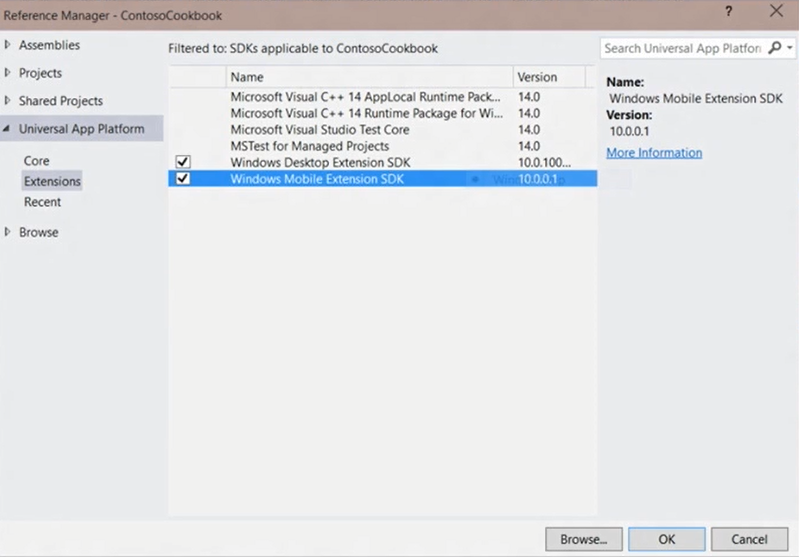This screenshot has height=557, width=799.
Task: Select MSTest for Managed Projects row
Action: (382, 146)
